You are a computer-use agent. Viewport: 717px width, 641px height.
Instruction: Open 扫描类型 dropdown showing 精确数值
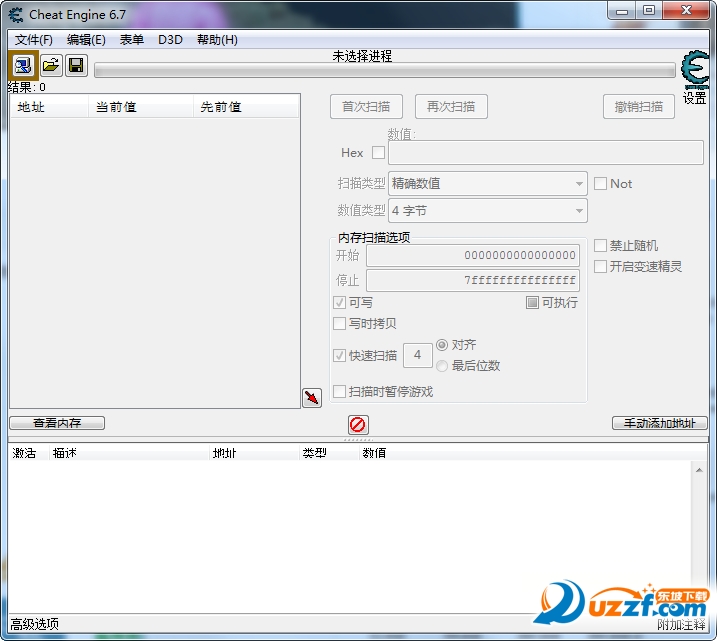[487, 184]
